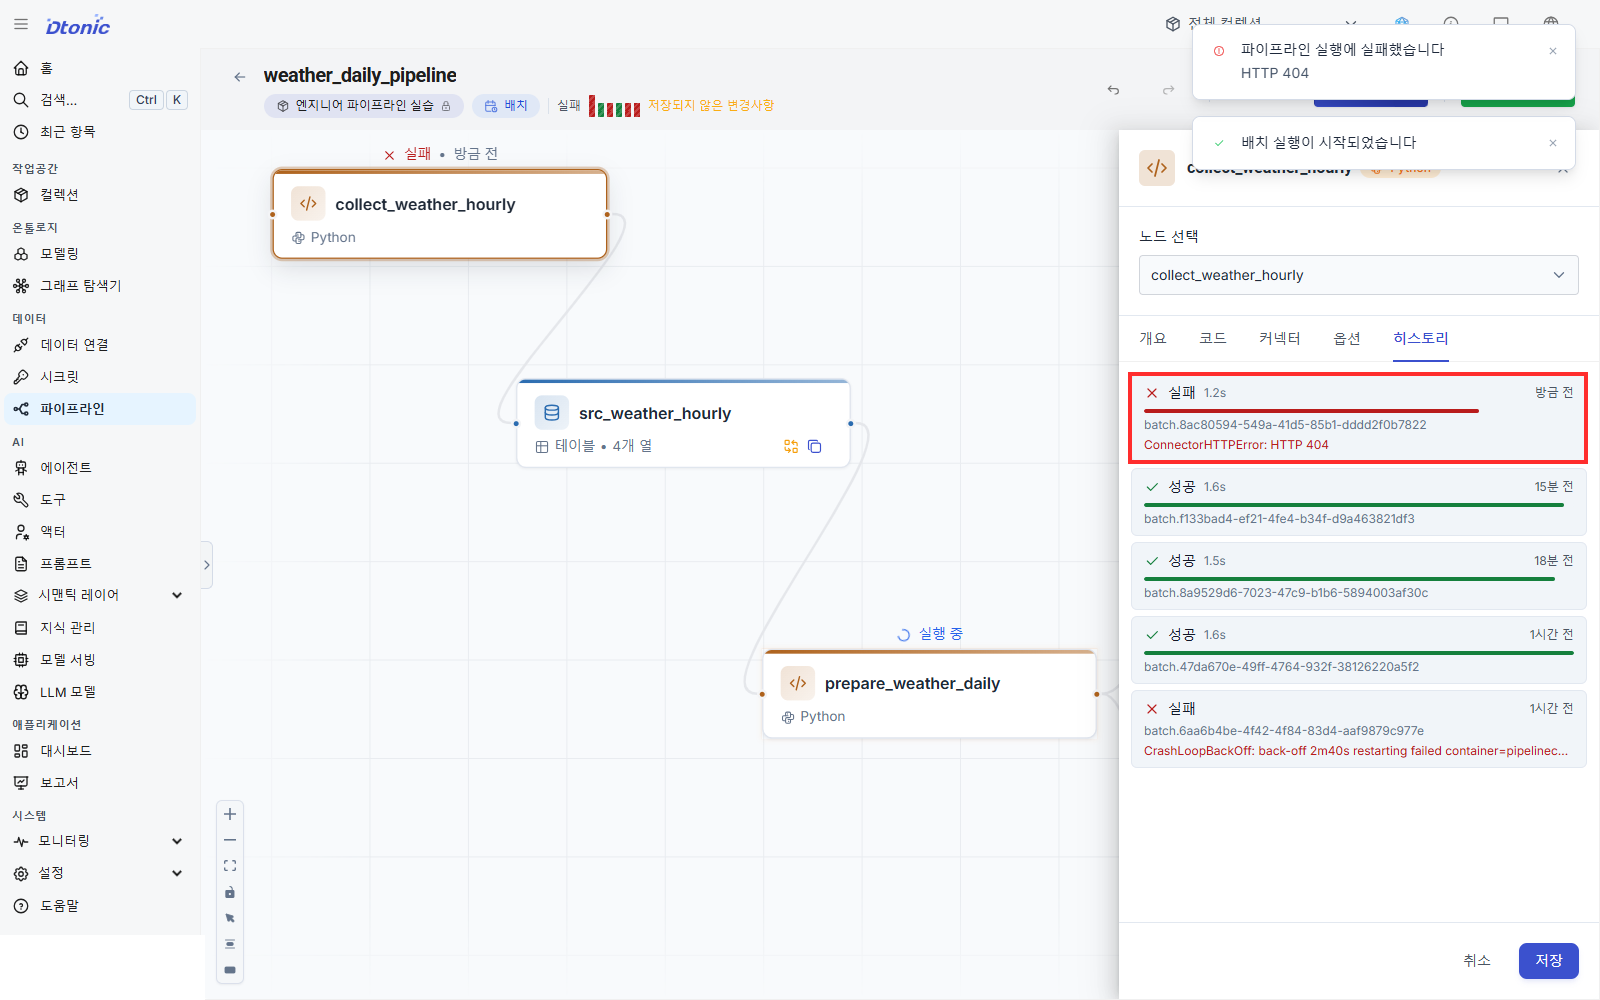The image size is (1600, 1000).
Task: Switch to 히스토리 tab
Action: (1421, 339)
